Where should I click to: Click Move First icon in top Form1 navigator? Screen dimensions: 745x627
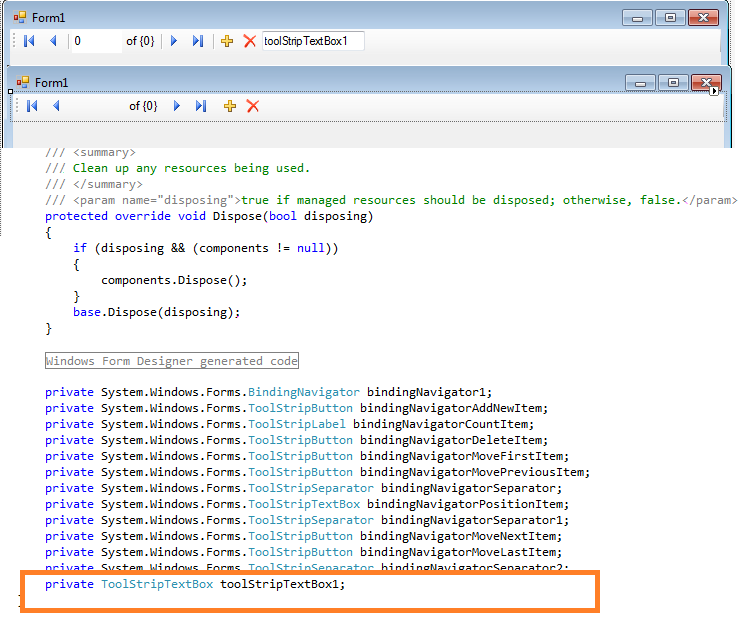[29, 41]
